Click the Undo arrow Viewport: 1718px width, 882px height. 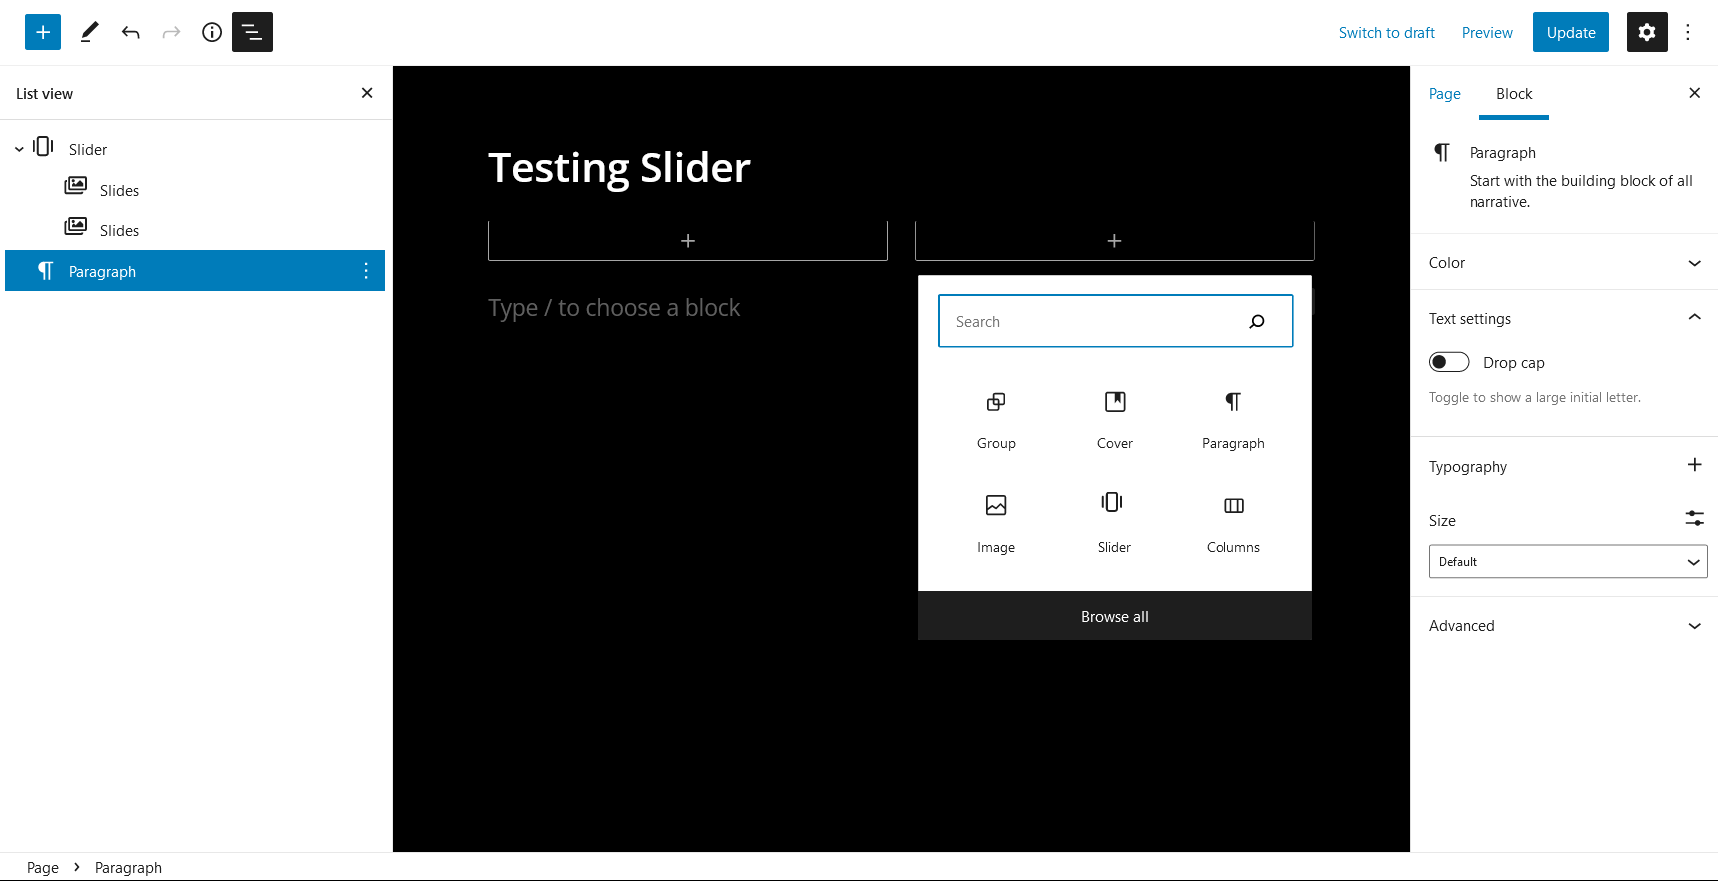pyautogui.click(x=130, y=32)
